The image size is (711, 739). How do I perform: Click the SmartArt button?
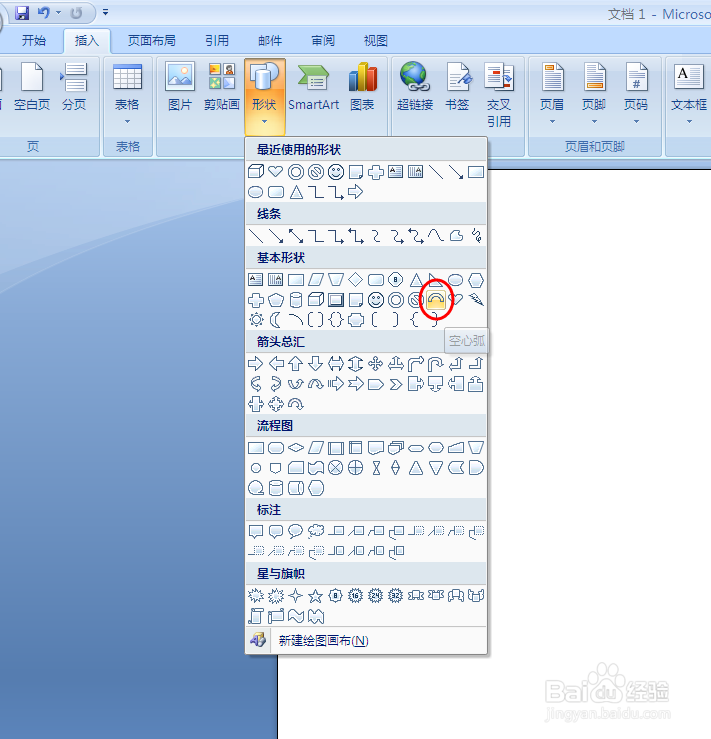(313, 88)
